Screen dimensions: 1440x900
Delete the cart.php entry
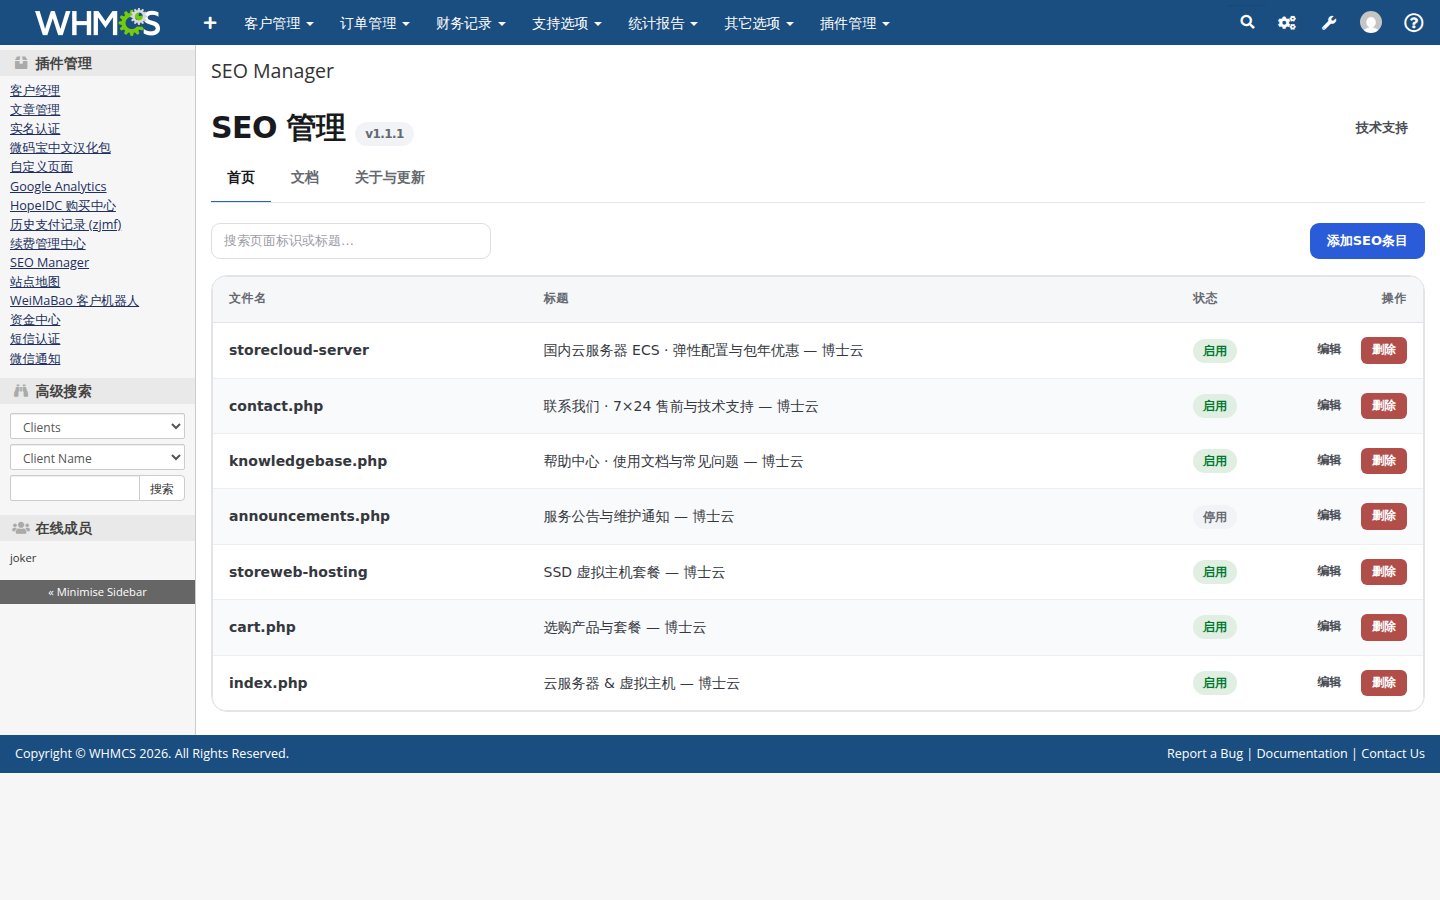click(1384, 627)
